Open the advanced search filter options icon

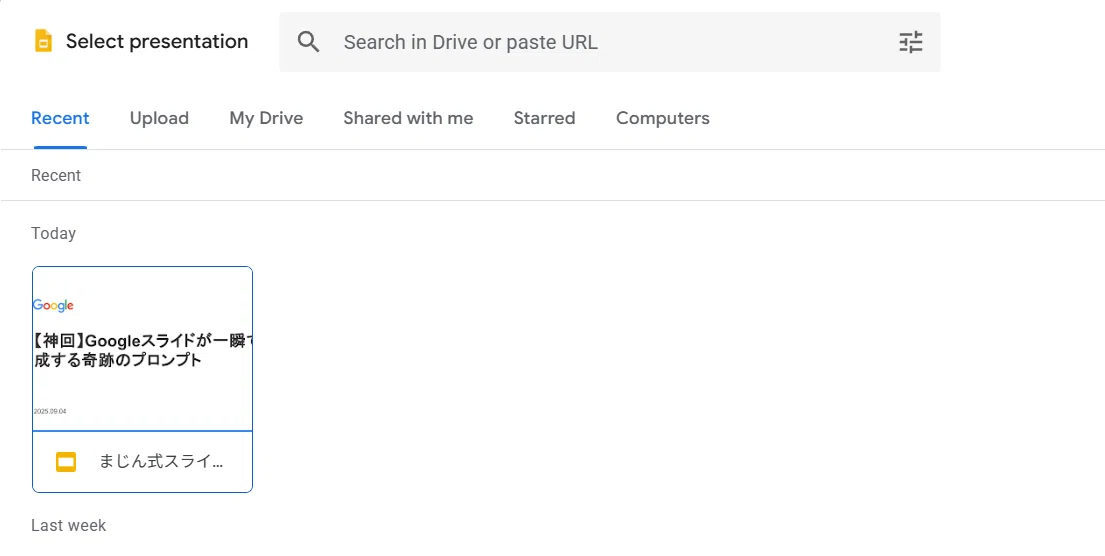(x=910, y=42)
